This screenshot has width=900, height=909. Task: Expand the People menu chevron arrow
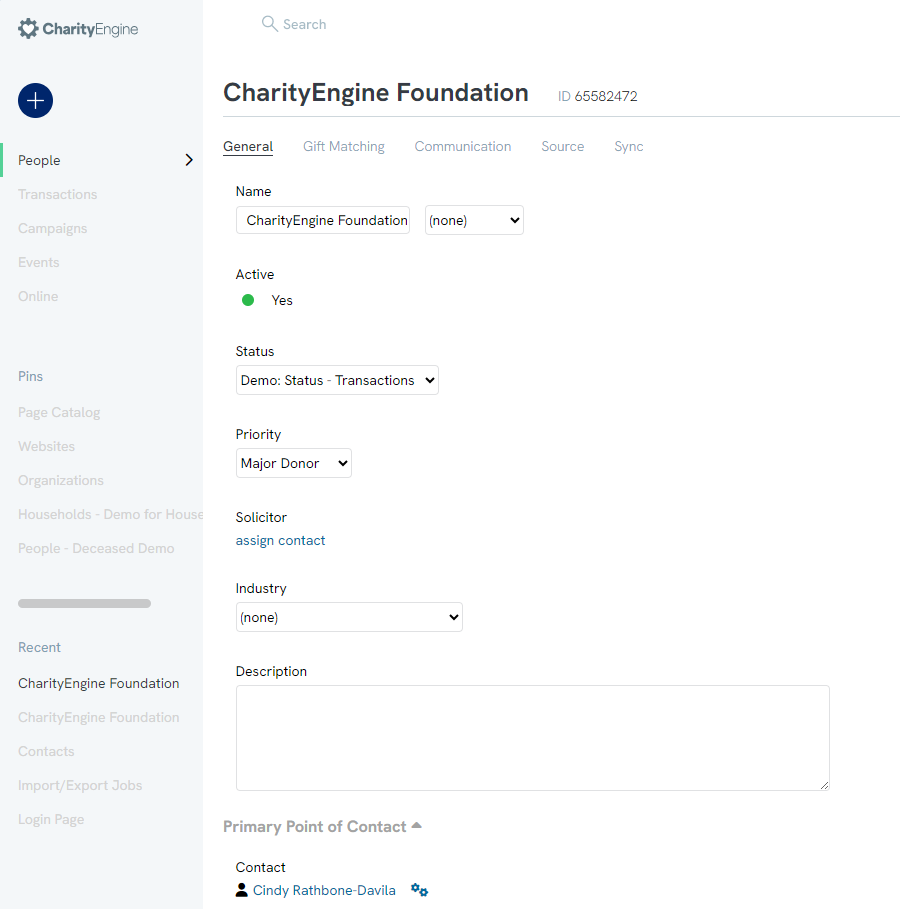(188, 160)
